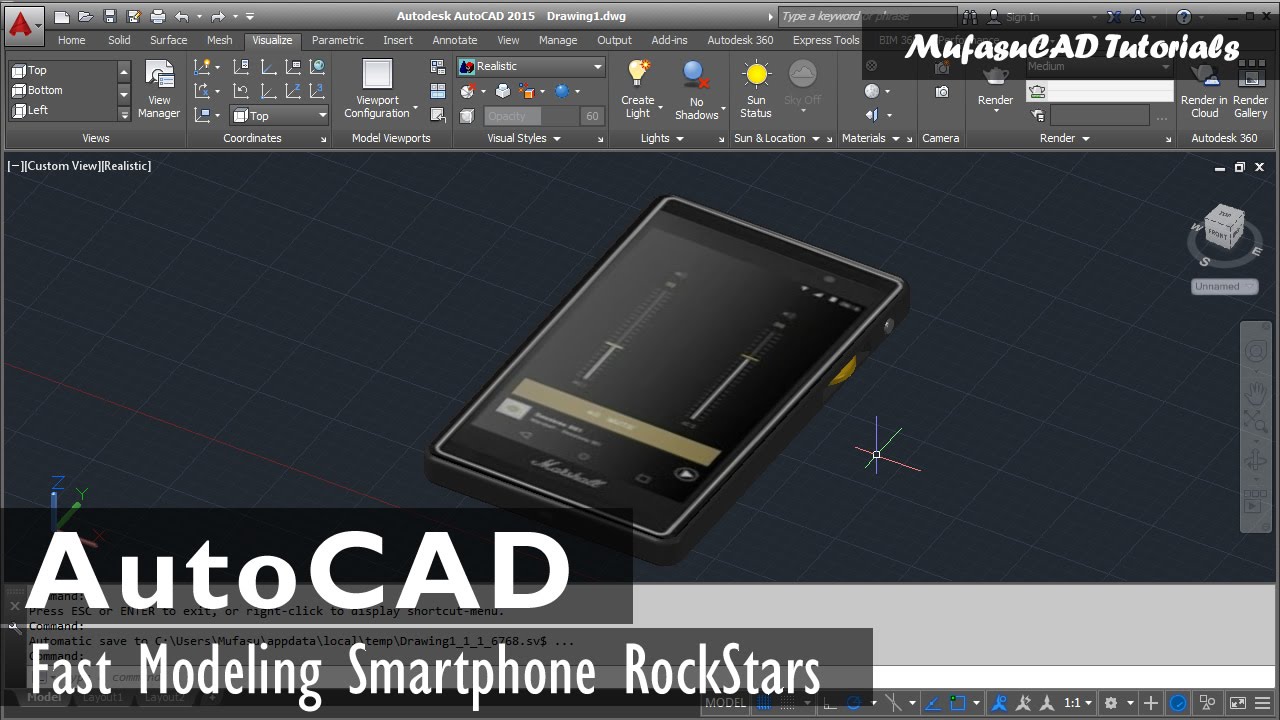Click the ViewCube in the viewport
The image size is (1280, 720).
(x=1224, y=229)
